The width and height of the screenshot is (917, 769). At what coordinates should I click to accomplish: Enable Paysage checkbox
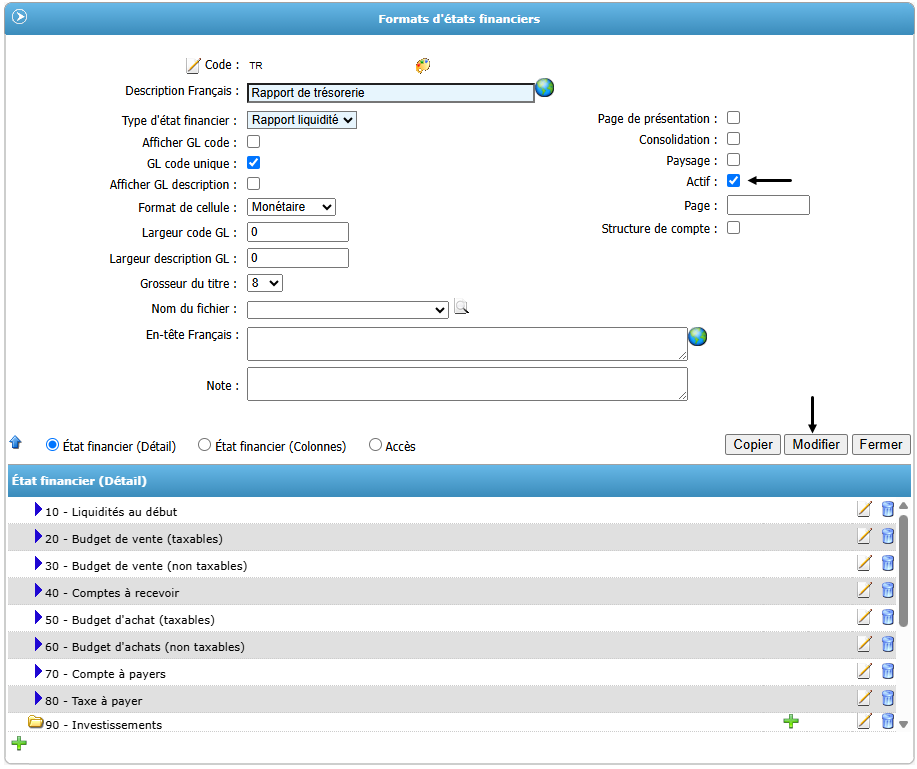point(733,160)
